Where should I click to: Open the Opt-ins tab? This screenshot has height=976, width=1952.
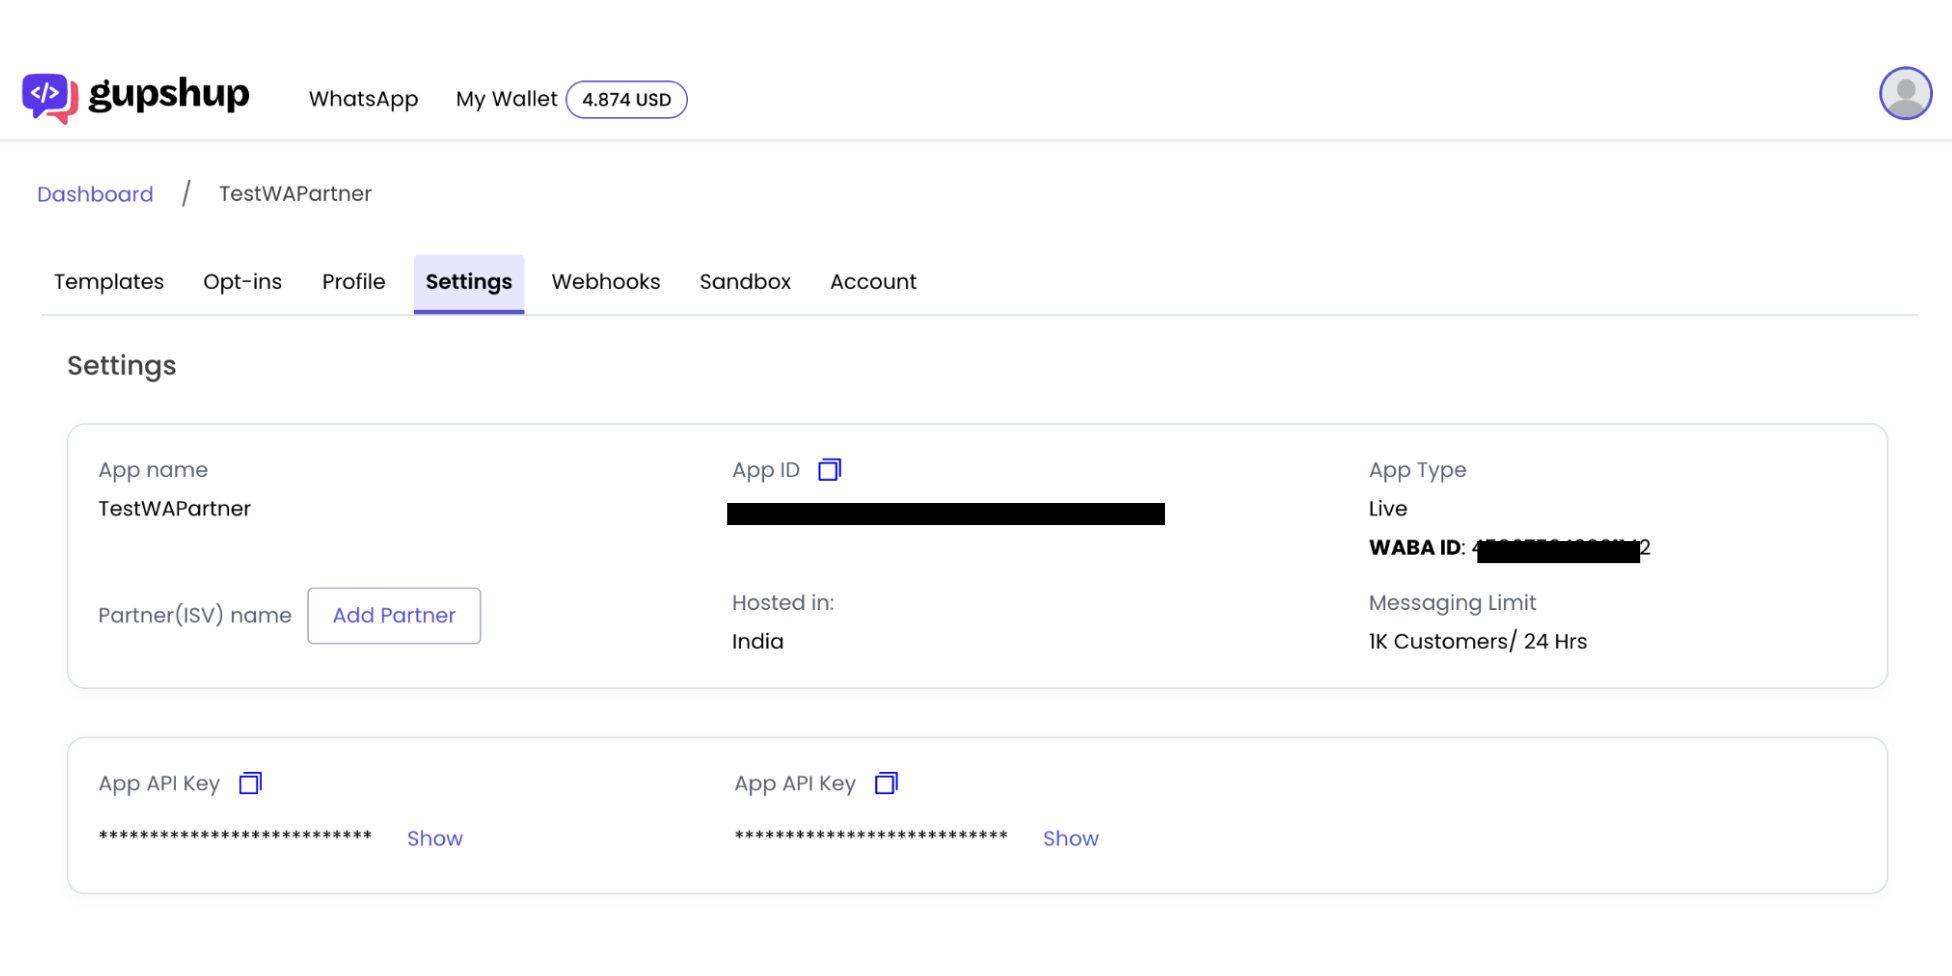tap(242, 282)
